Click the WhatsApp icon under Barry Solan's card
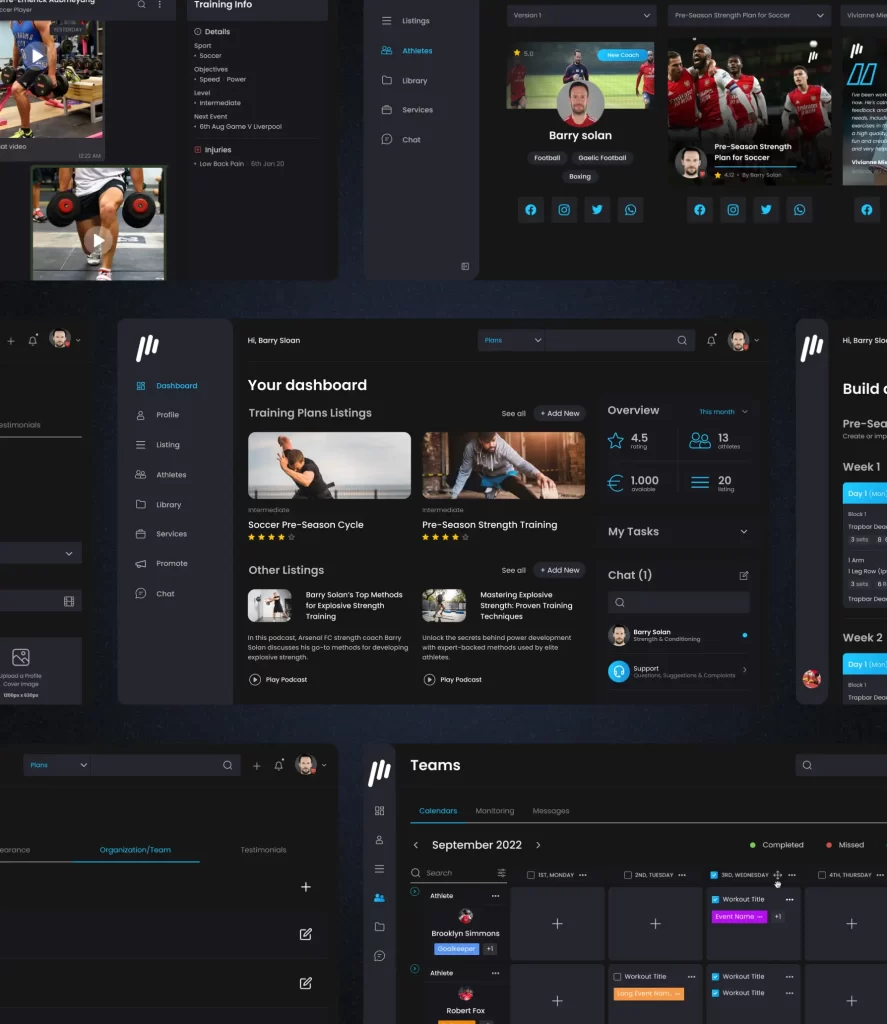This screenshot has height=1024, width=887. [630, 210]
